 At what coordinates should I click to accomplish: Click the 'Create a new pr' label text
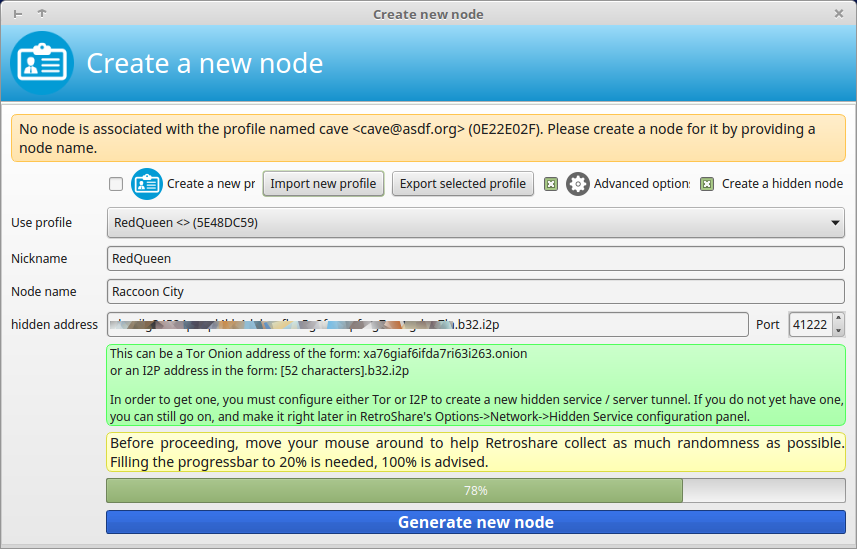(211, 184)
